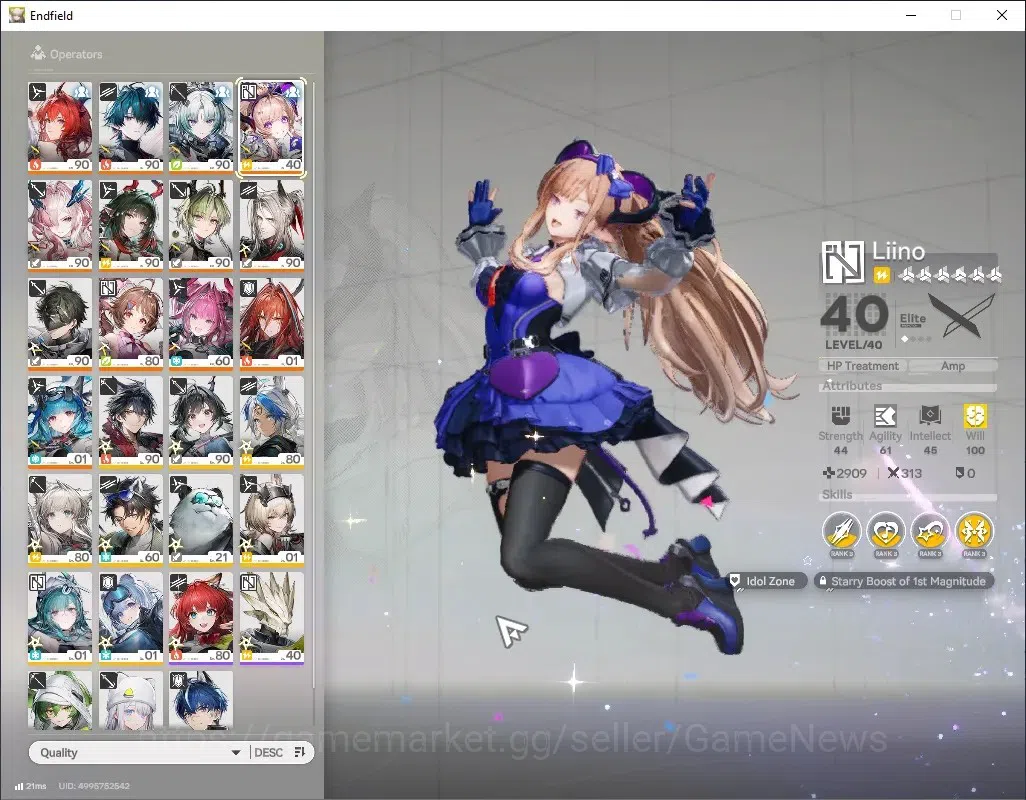
Task: Select the red-haired fox-eared operator level 80
Action: point(201,618)
